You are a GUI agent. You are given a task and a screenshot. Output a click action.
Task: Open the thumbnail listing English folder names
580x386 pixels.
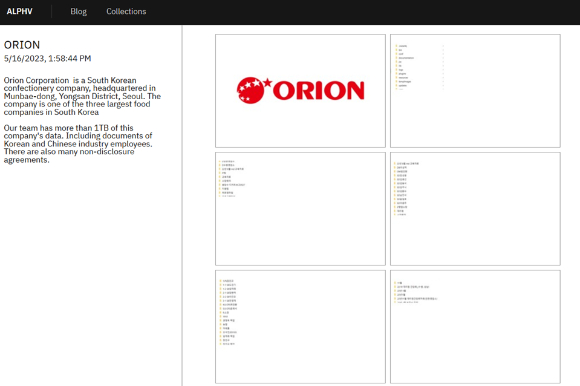tap(475, 91)
